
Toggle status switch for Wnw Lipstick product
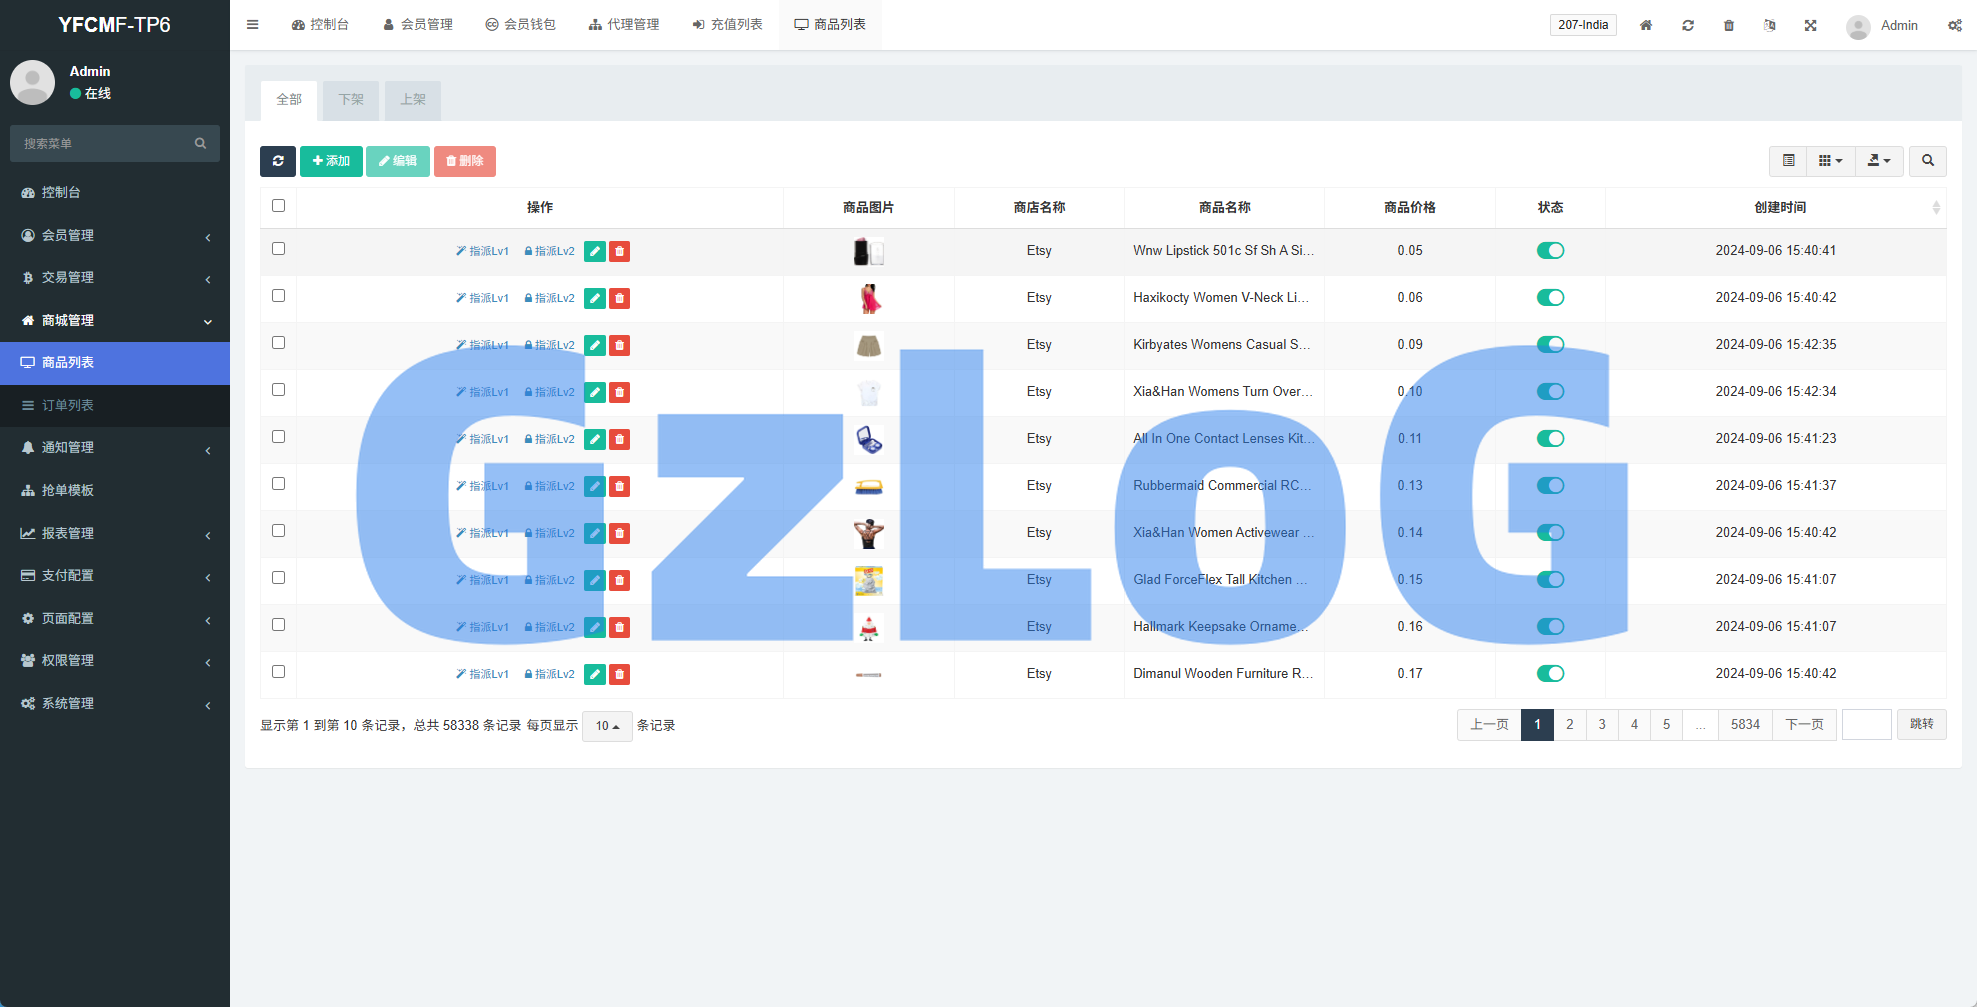1550,251
